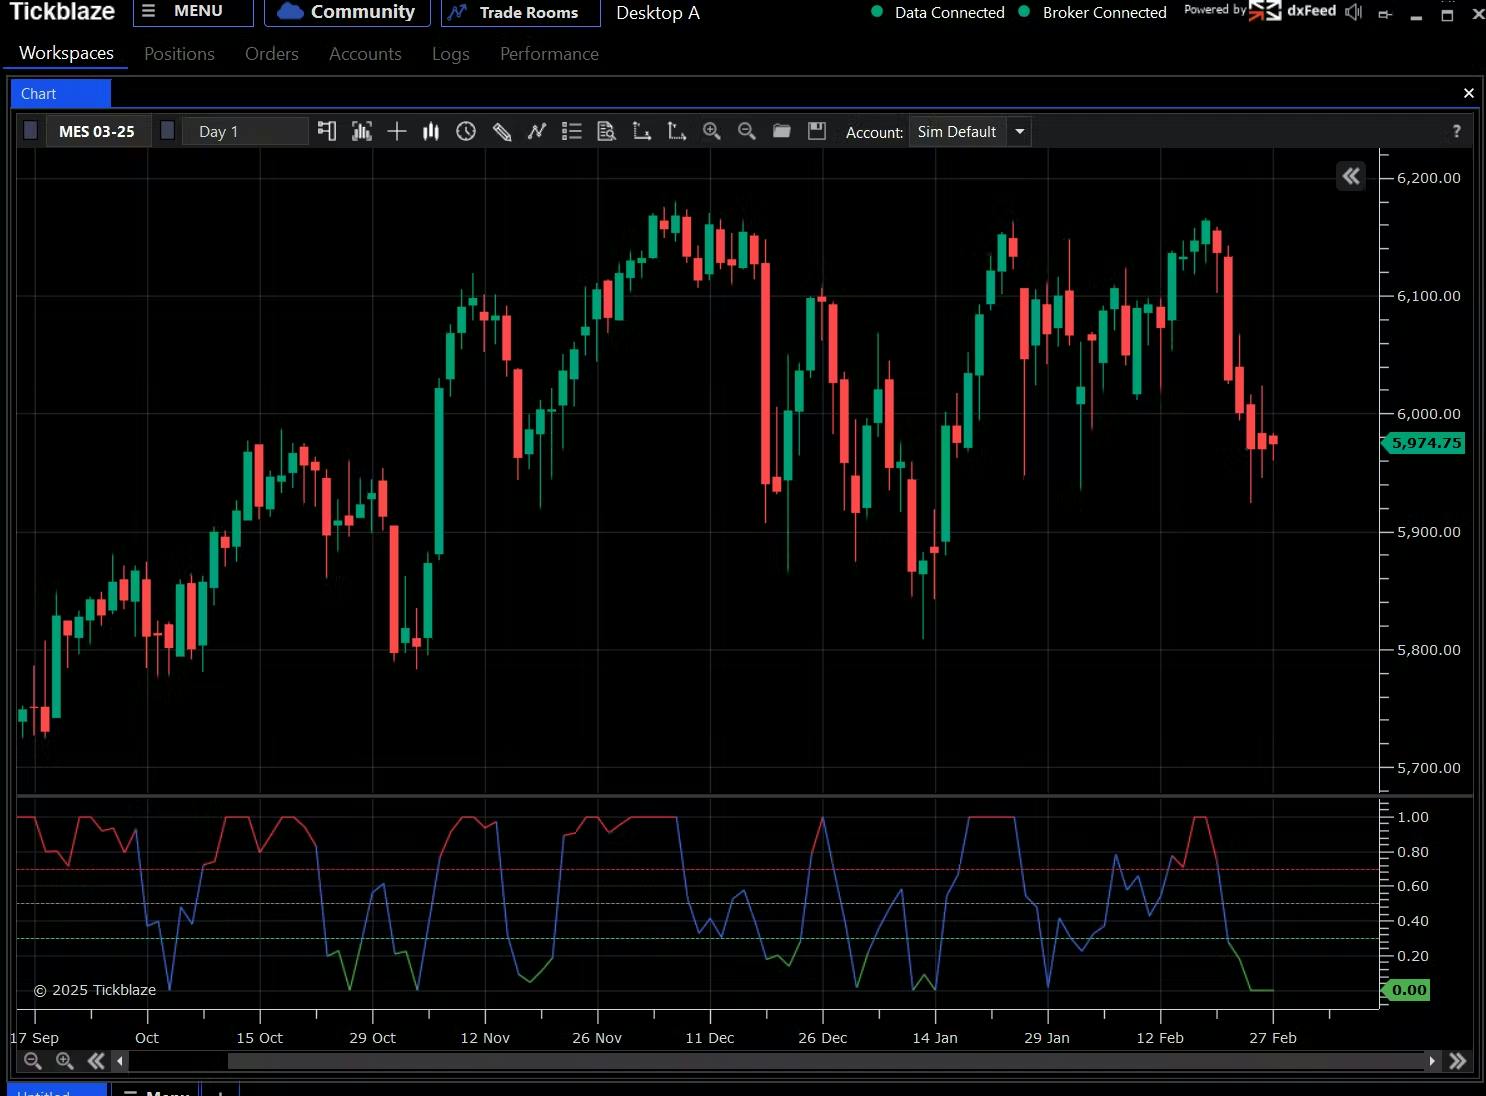The height and width of the screenshot is (1096, 1486).
Task: Open the MENU hamburger button
Action: (193, 12)
